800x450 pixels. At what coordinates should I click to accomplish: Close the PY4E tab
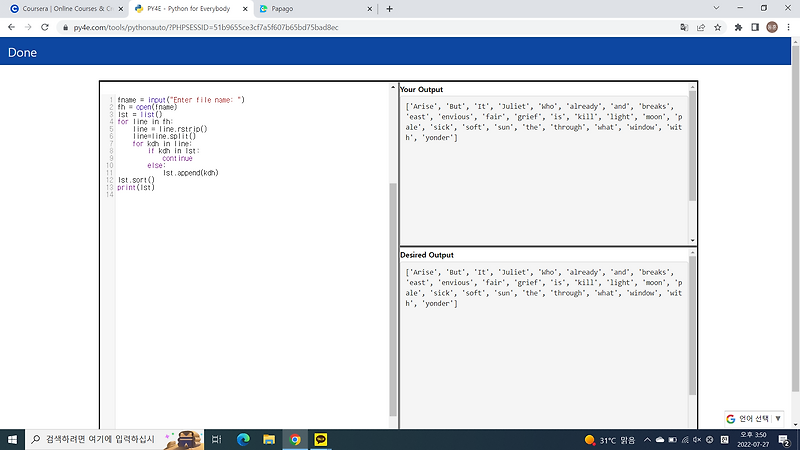(x=245, y=9)
